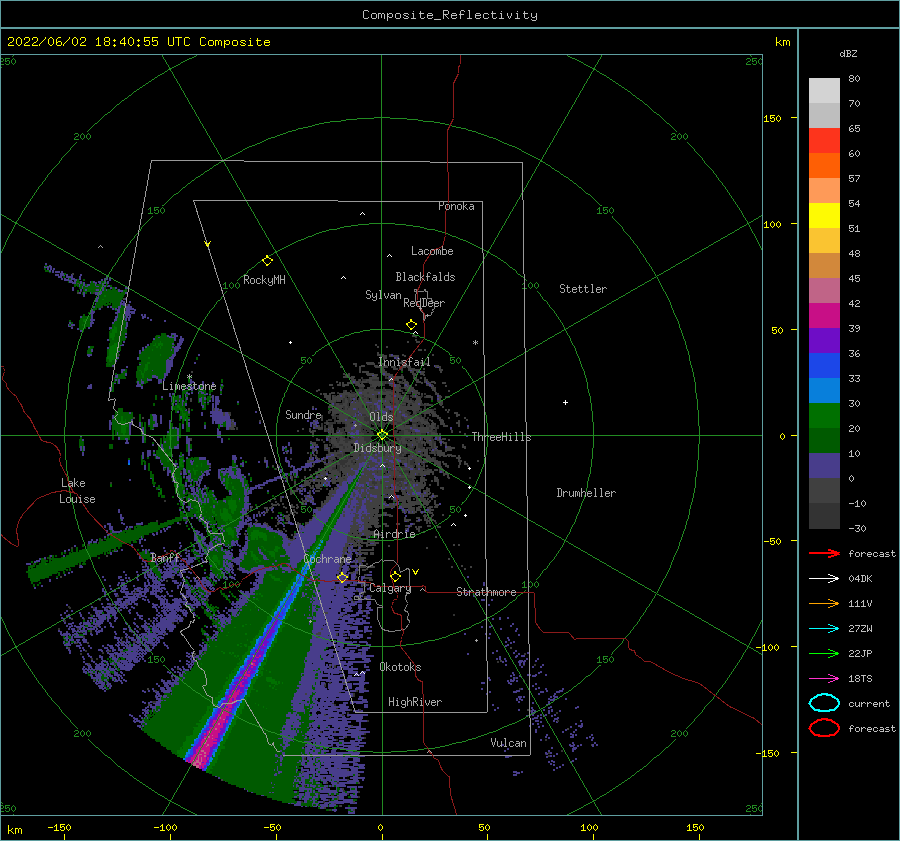Click the yellow diamond marker near RockyMH
Viewport: 900px width, 841px height.
[267, 261]
